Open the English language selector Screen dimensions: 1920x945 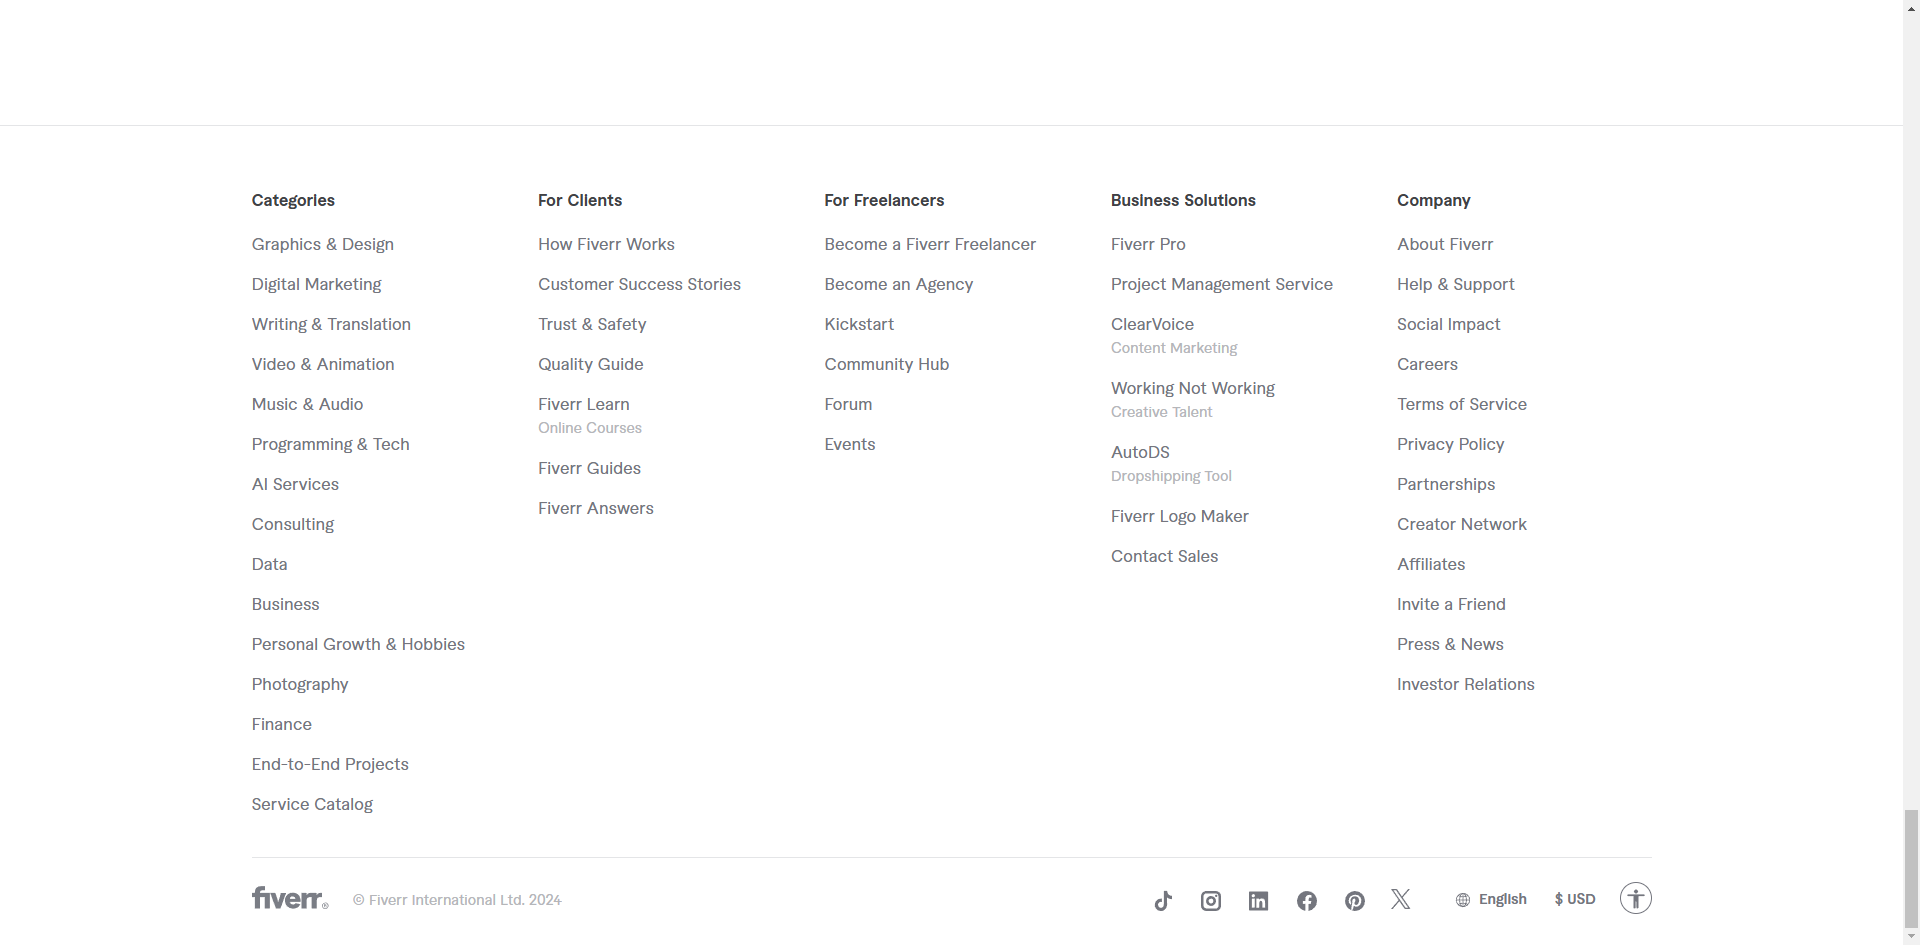click(1491, 899)
